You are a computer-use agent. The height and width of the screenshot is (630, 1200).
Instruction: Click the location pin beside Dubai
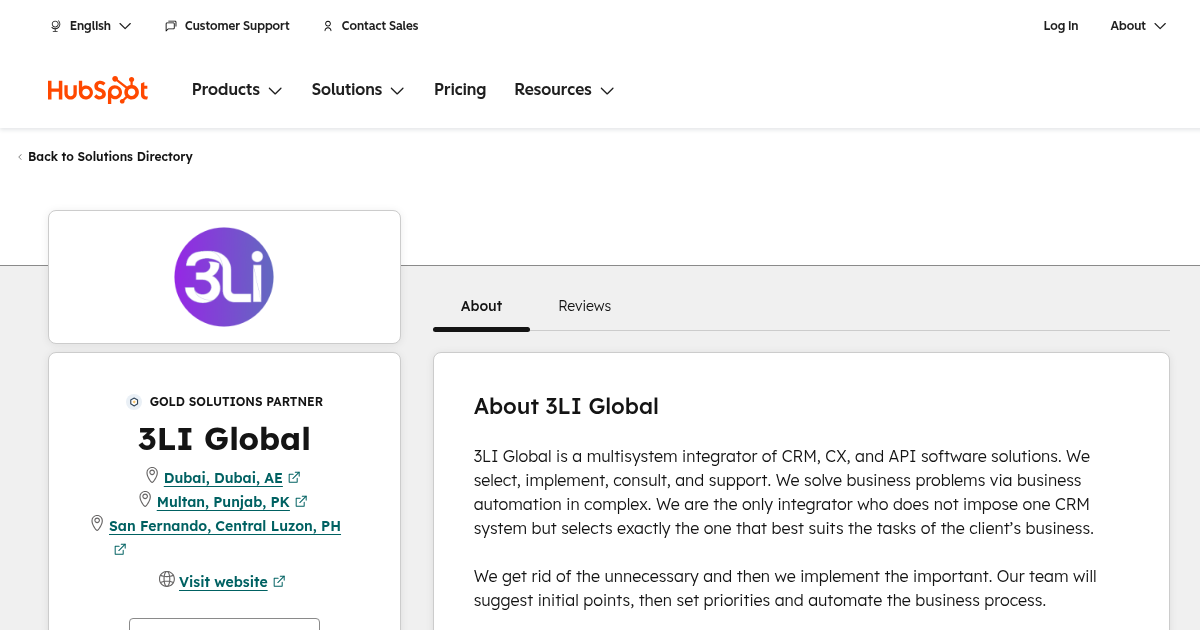pyautogui.click(x=152, y=475)
